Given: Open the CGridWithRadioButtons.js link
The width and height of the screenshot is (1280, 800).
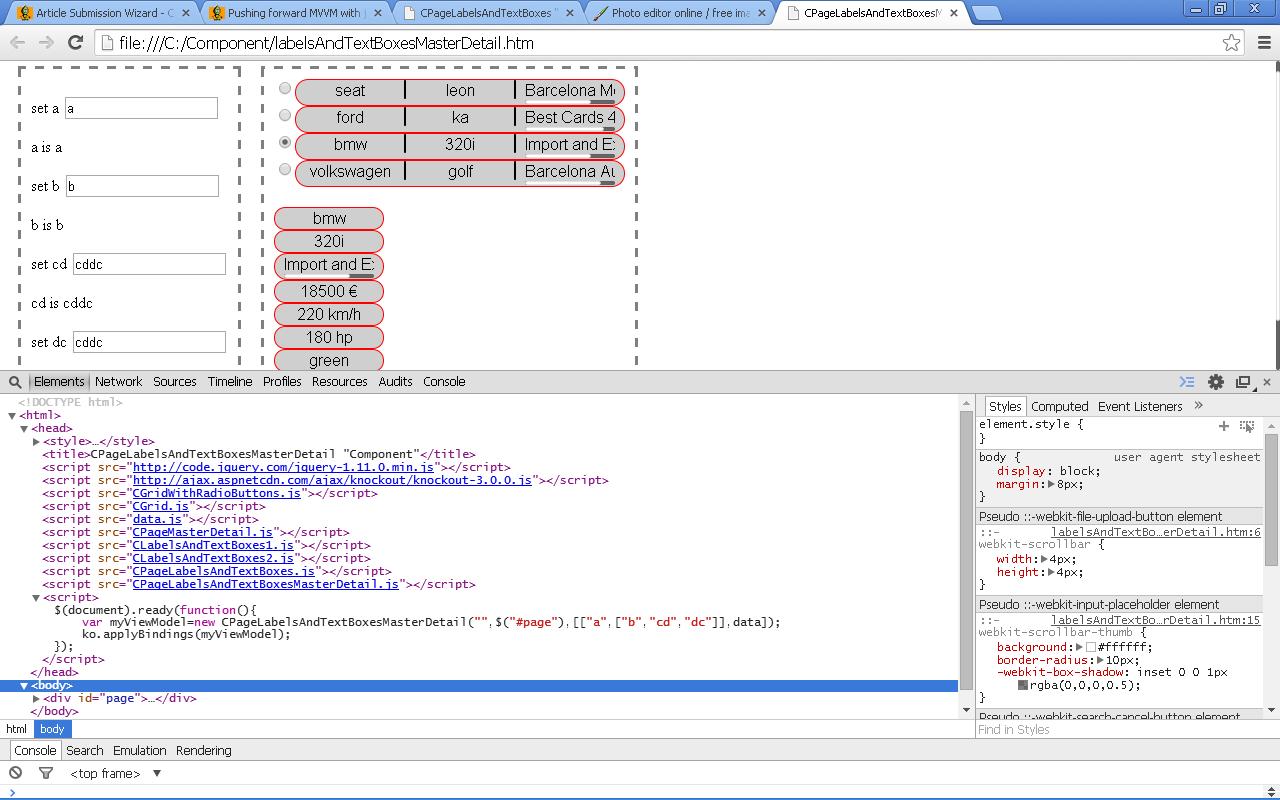Looking at the screenshot, I should (216, 493).
